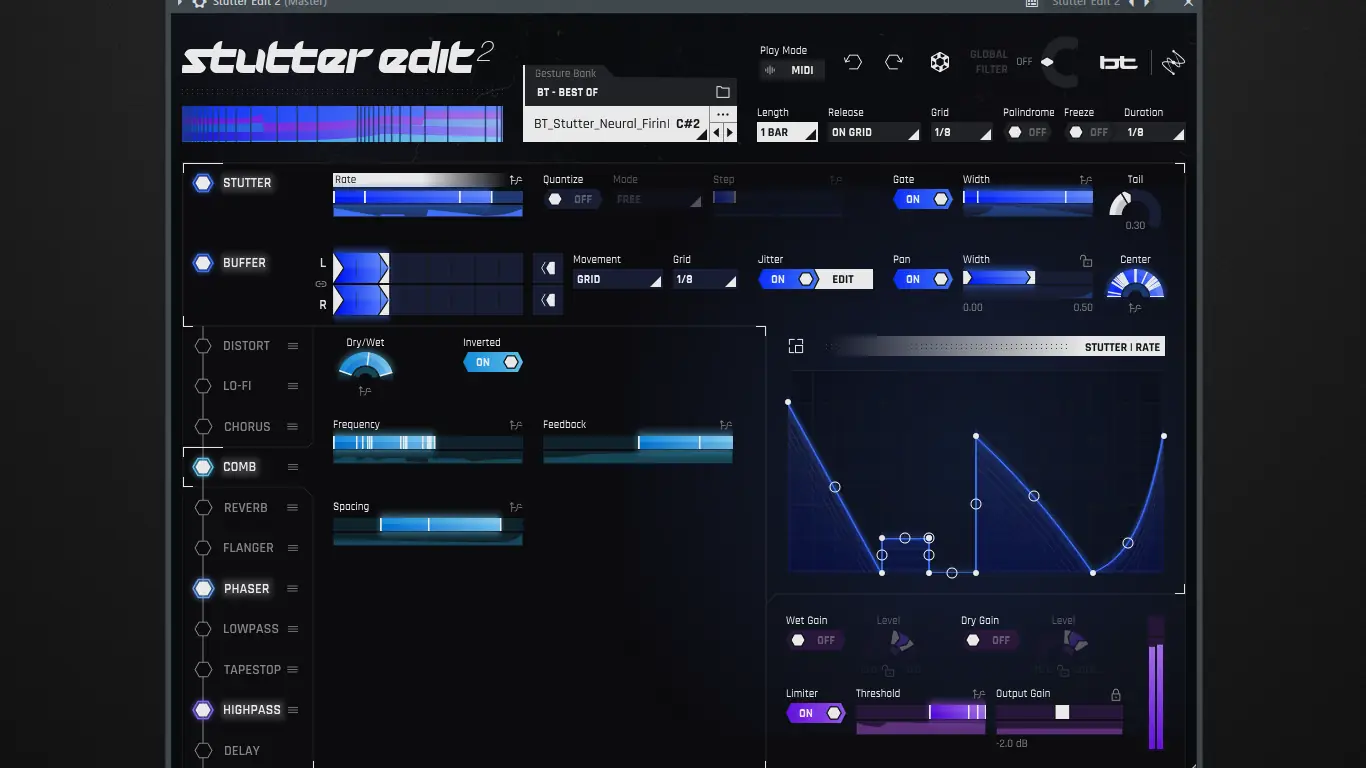Turn off the Jitter ON switch

pos(788,279)
